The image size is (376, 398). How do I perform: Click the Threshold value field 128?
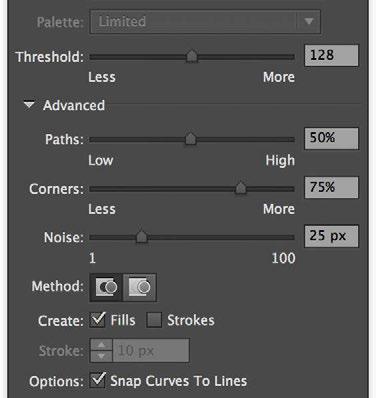point(331,55)
